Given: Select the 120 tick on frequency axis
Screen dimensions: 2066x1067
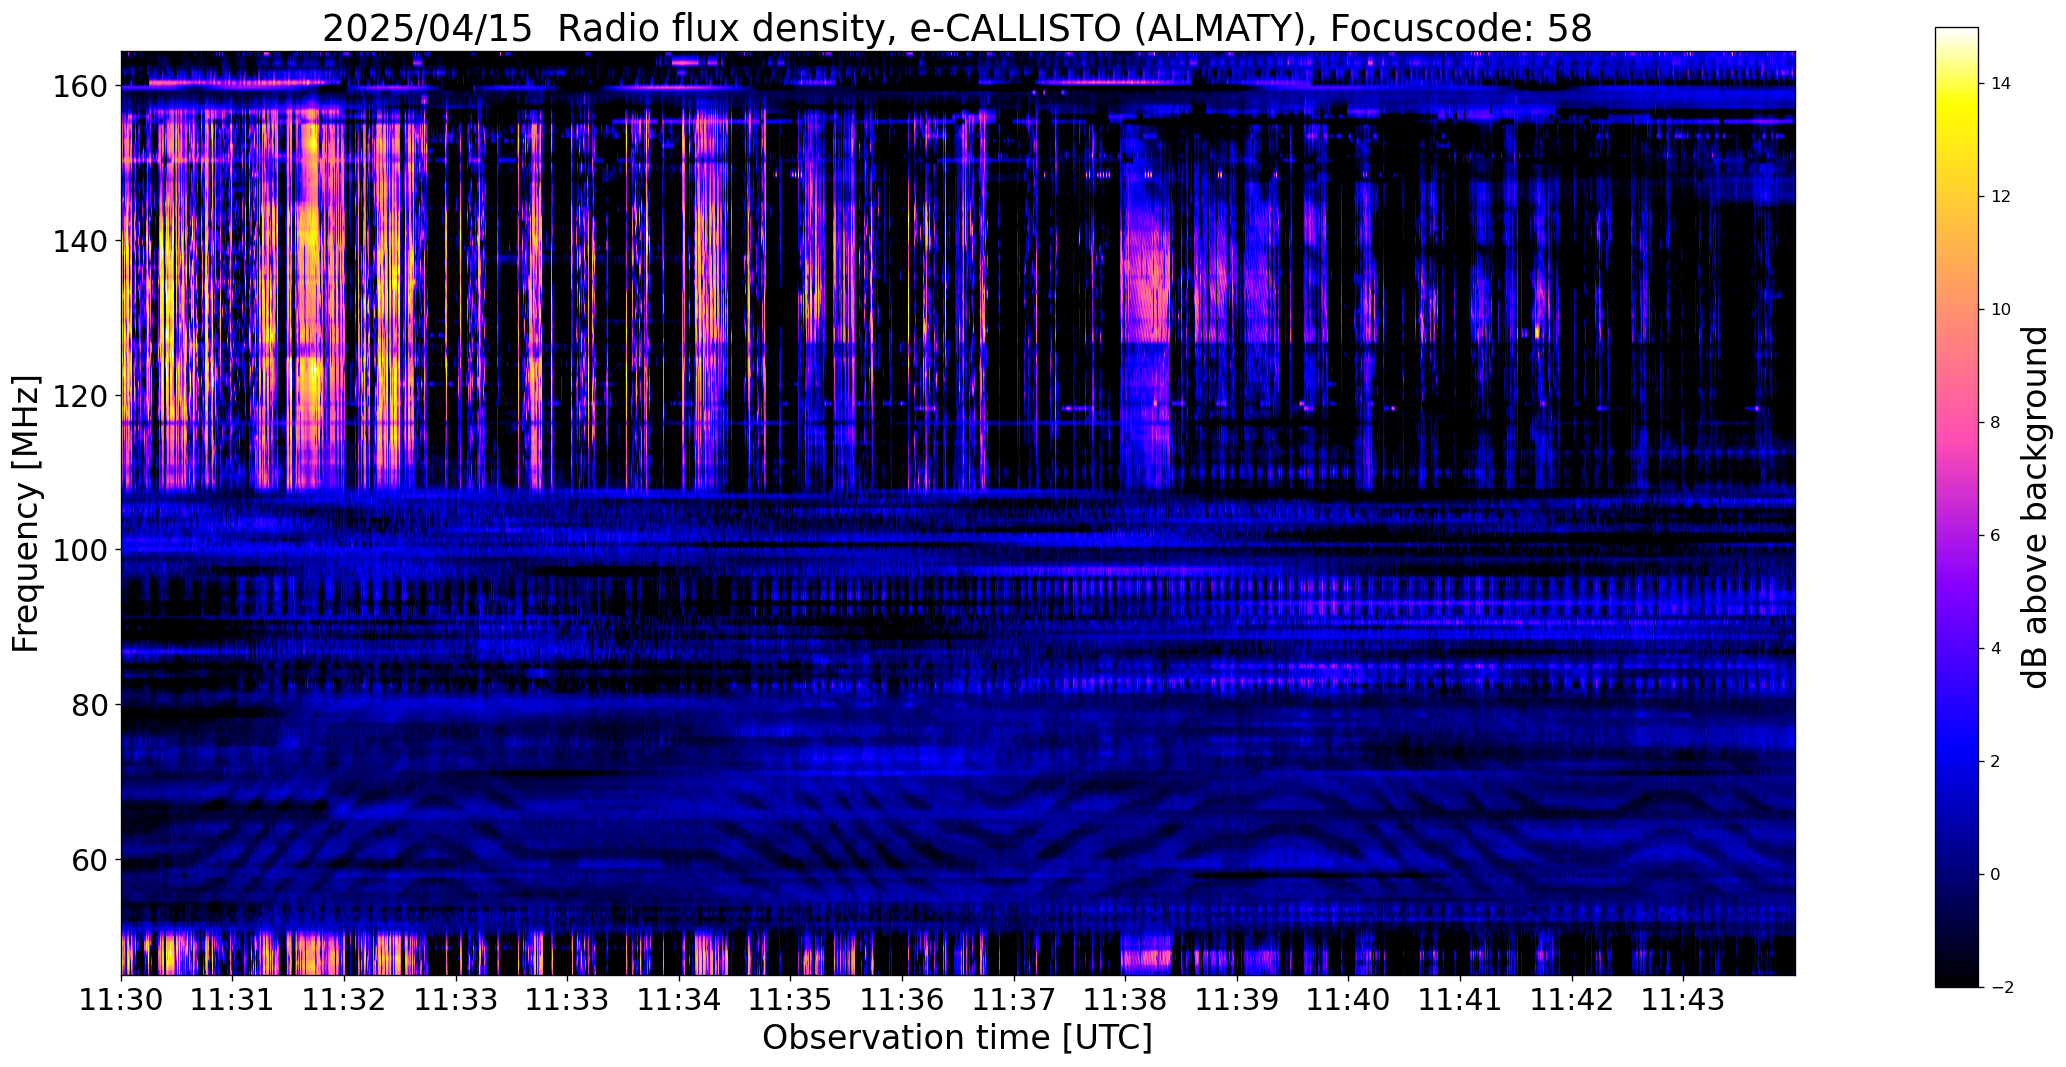Looking at the screenshot, I should coord(79,396).
